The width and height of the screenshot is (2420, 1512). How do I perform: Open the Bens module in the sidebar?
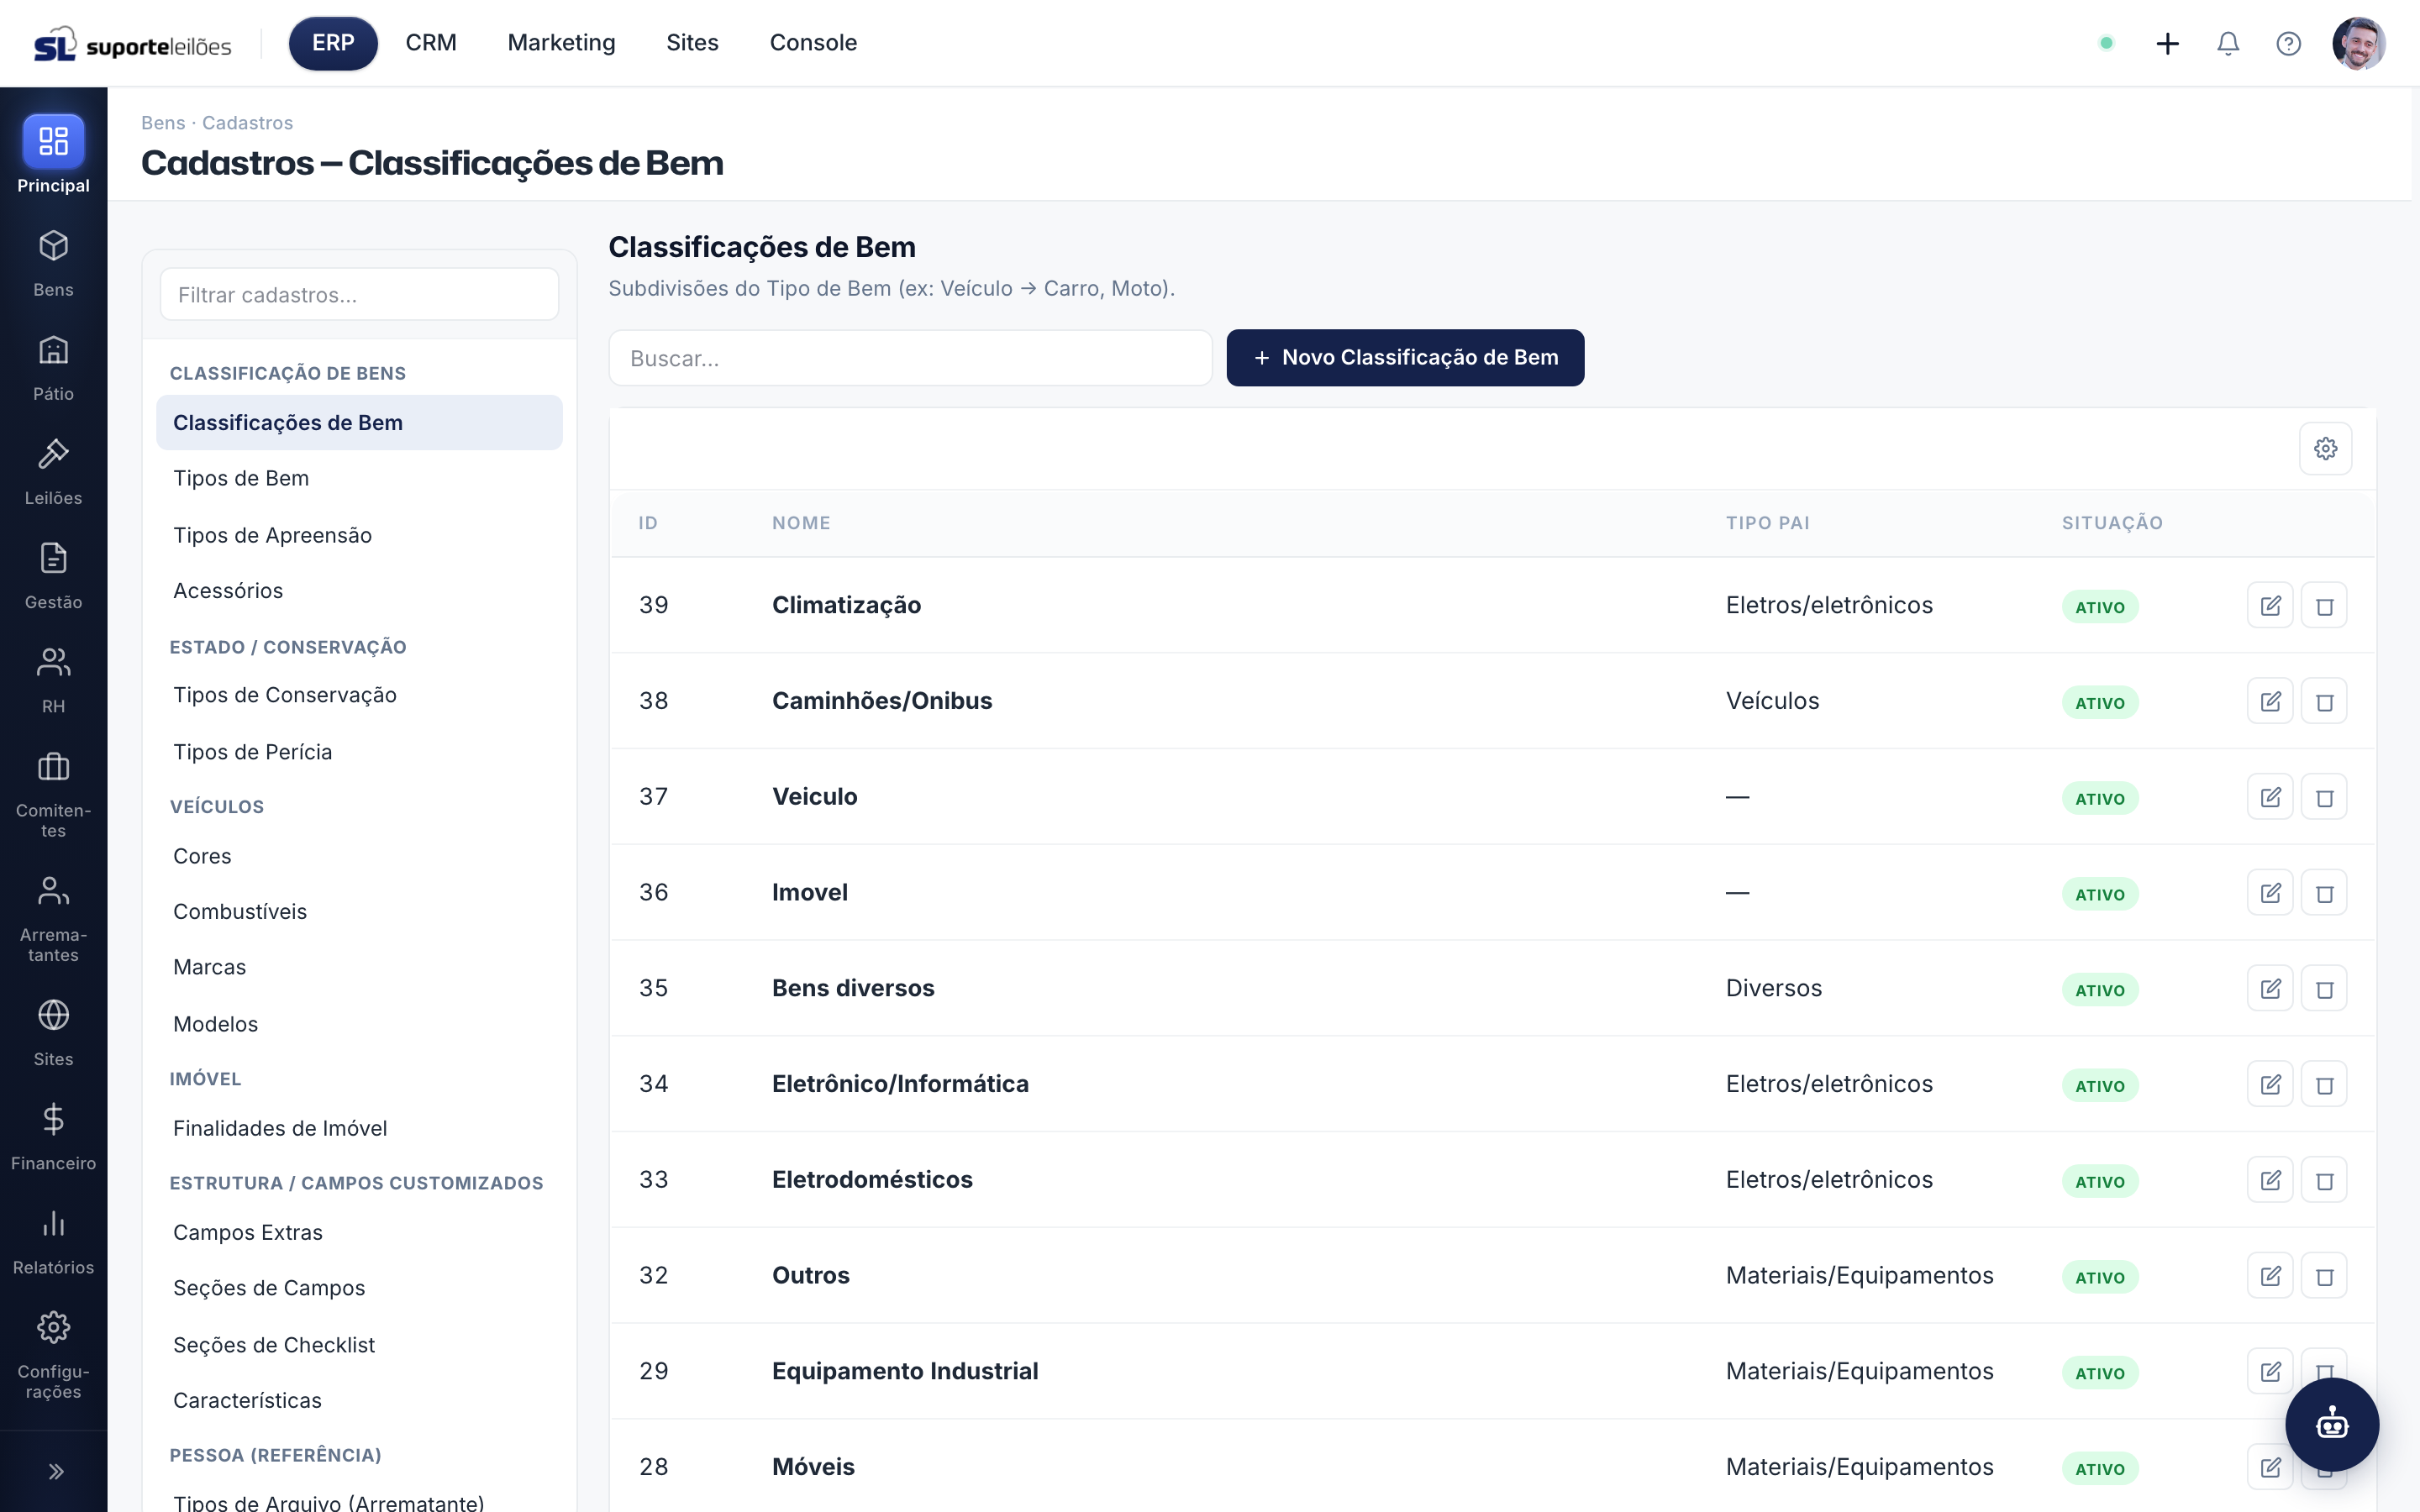pos(53,264)
